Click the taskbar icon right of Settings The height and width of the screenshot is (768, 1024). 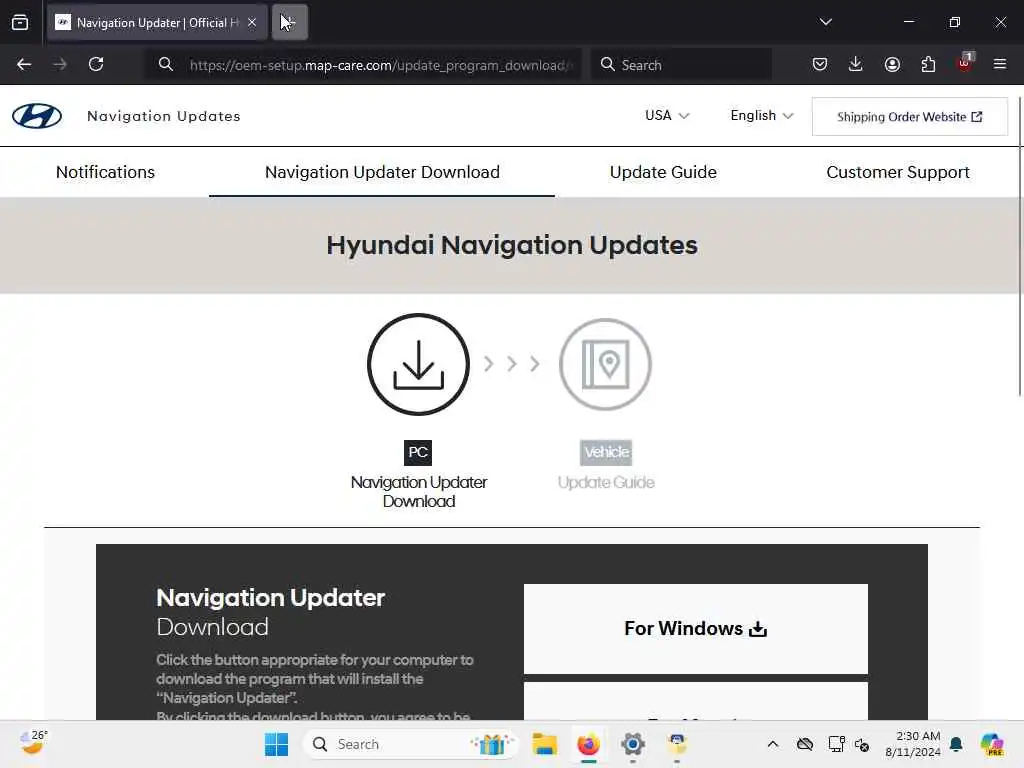tap(677, 744)
